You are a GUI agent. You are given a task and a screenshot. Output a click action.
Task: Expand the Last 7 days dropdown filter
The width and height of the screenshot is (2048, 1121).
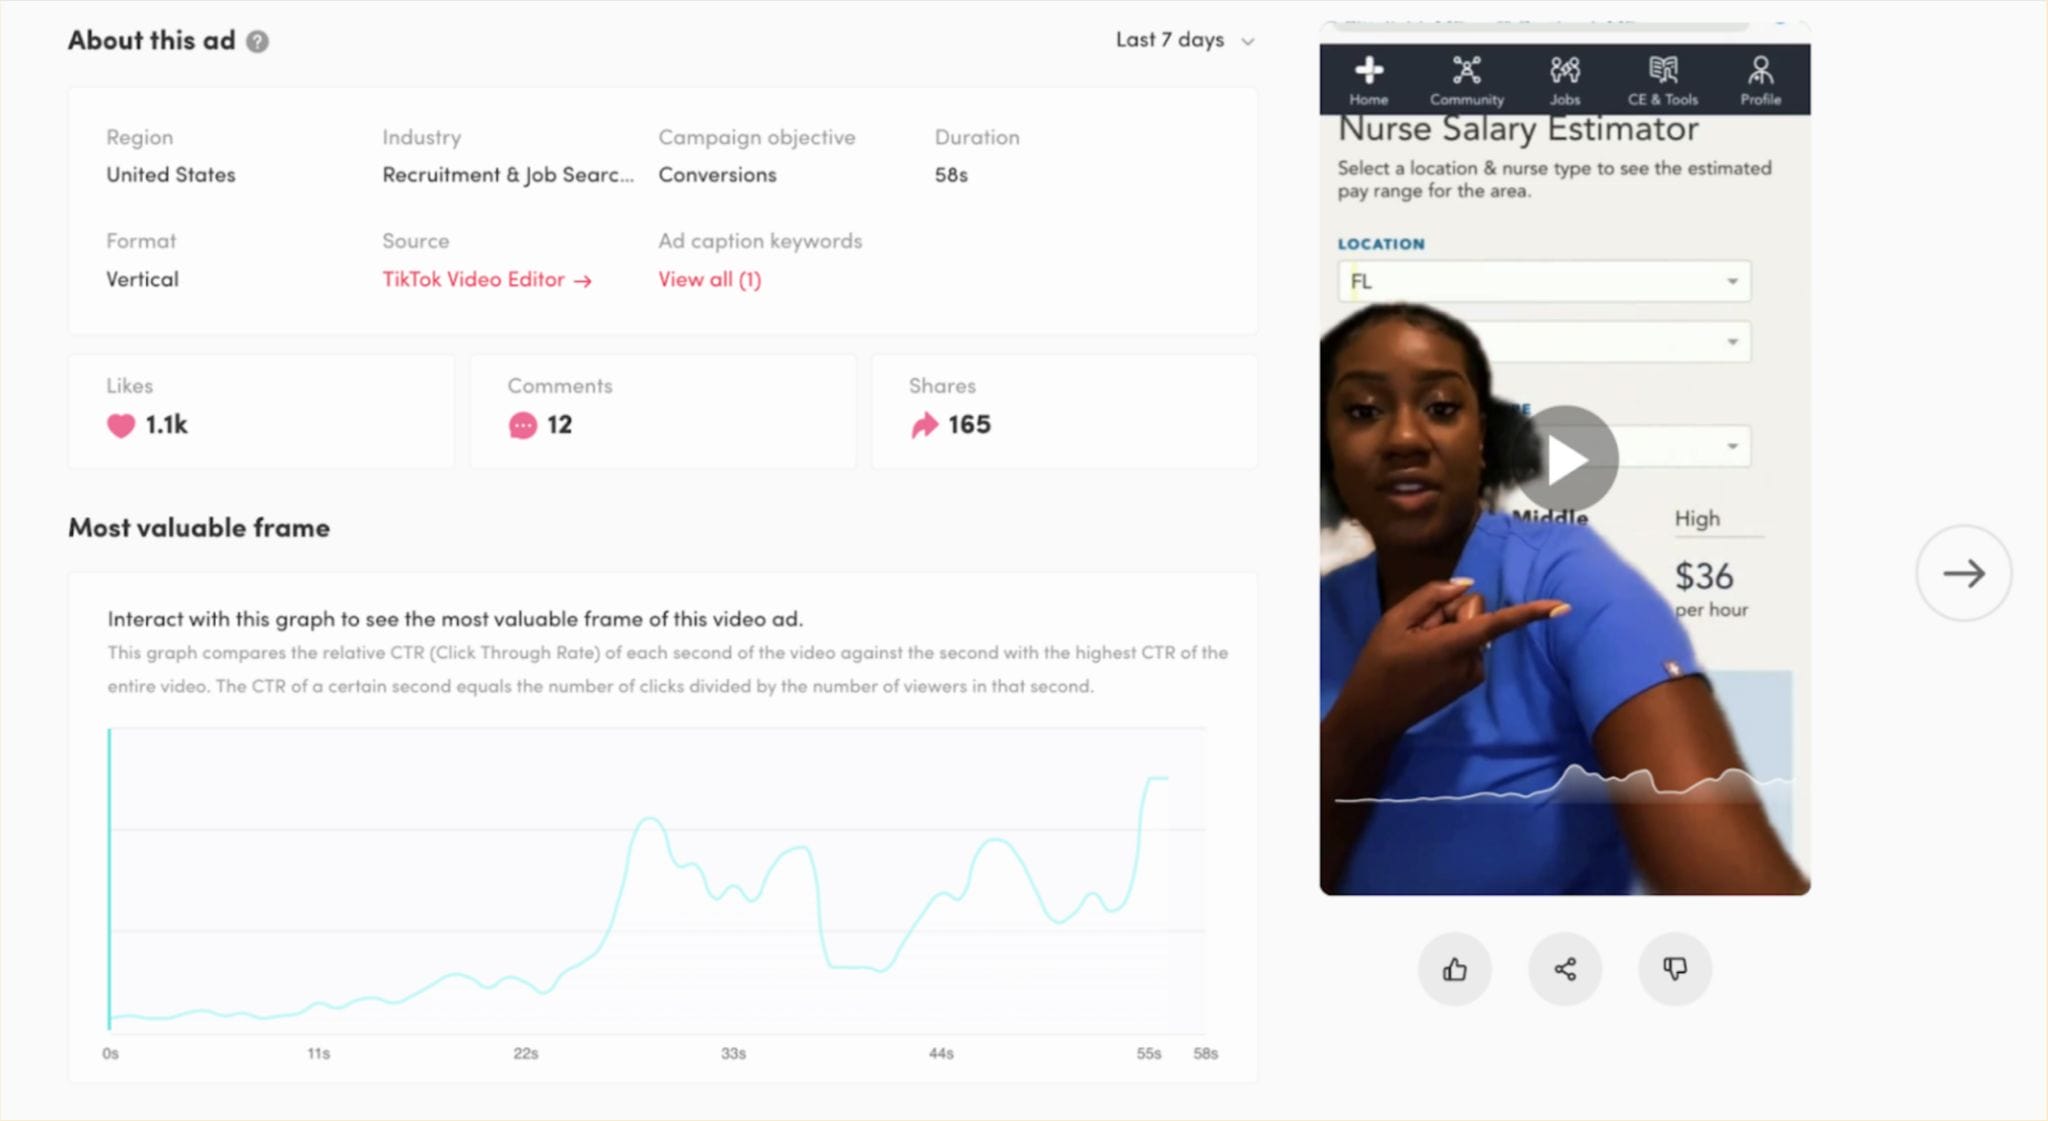(x=1181, y=40)
